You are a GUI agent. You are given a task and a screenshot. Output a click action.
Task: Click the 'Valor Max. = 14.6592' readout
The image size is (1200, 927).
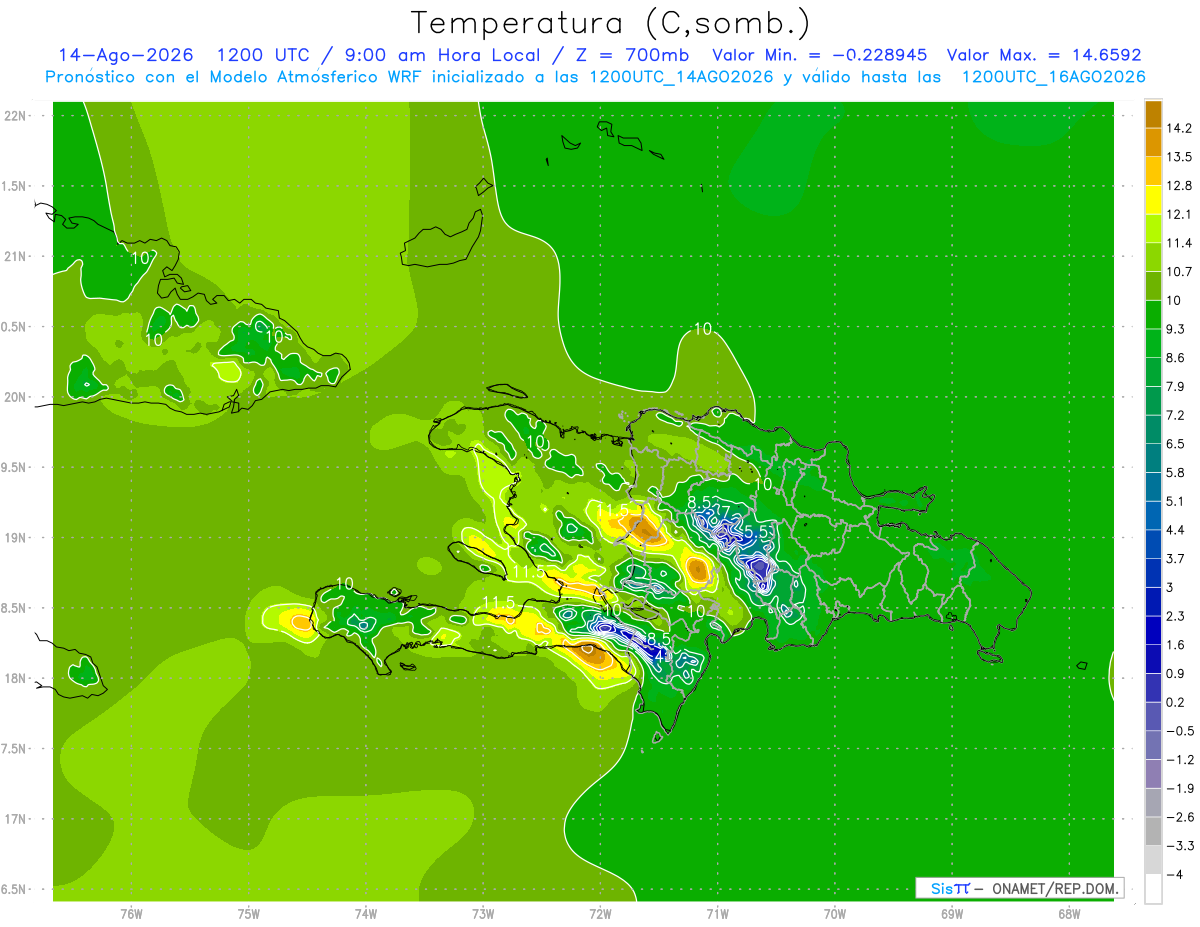1044,55
